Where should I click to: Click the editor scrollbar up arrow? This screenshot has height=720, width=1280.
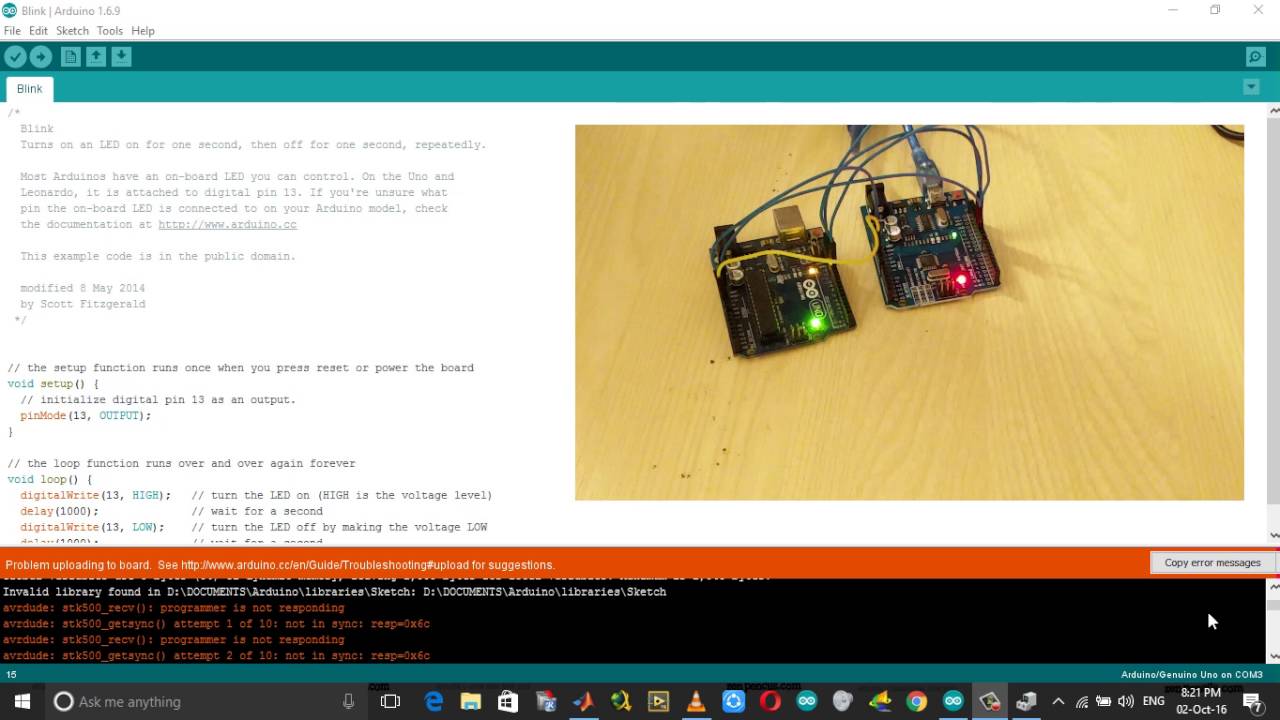1273,110
